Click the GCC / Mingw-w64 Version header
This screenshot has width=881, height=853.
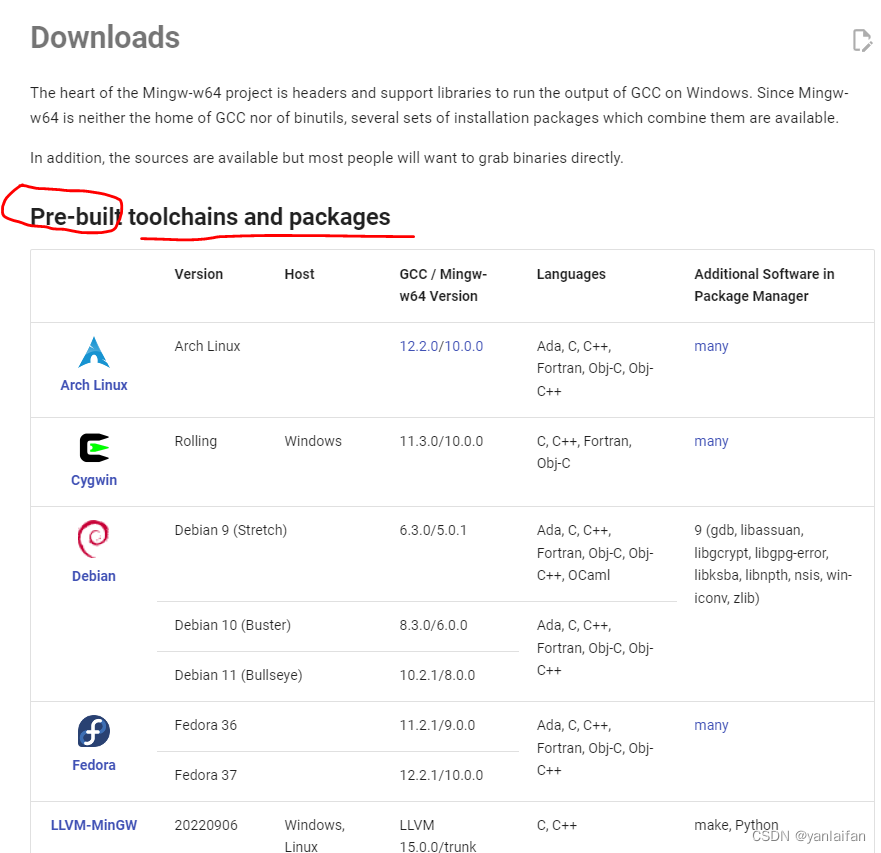pos(443,285)
